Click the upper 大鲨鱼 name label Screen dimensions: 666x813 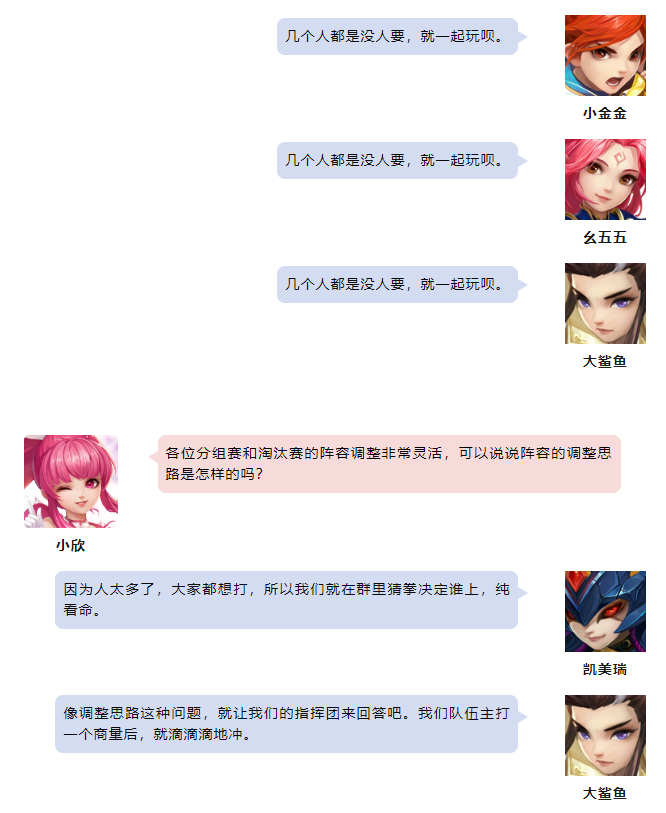click(605, 361)
